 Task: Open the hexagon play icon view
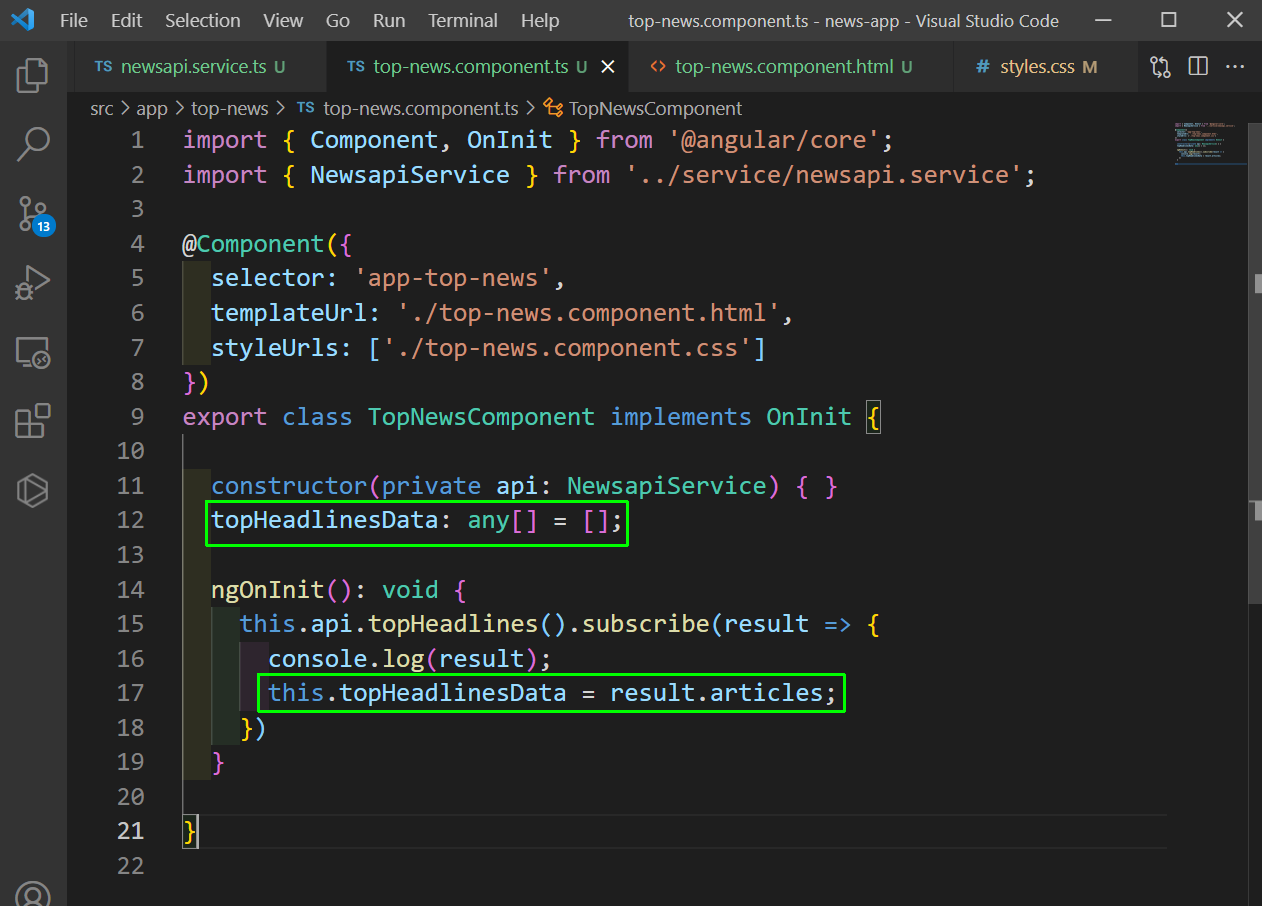point(33,490)
